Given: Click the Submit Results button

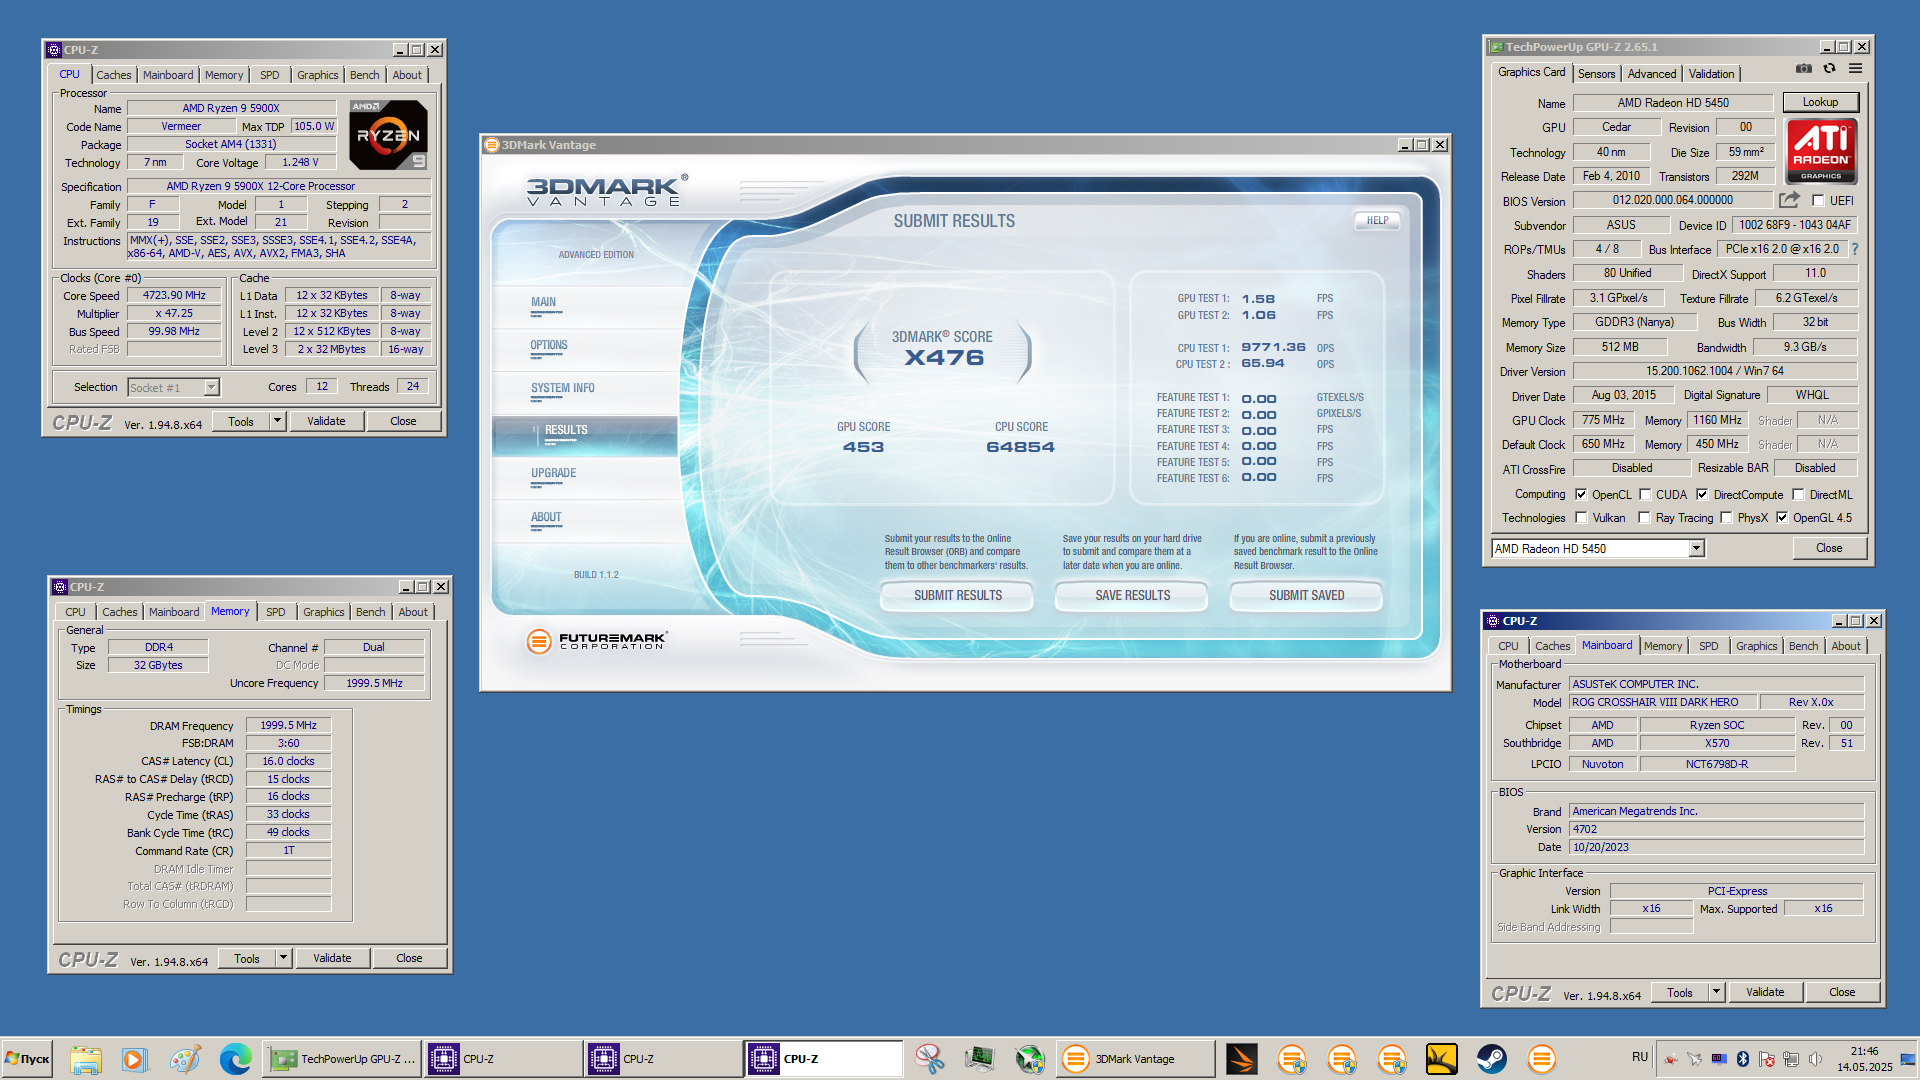Looking at the screenshot, I should pos(957,595).
